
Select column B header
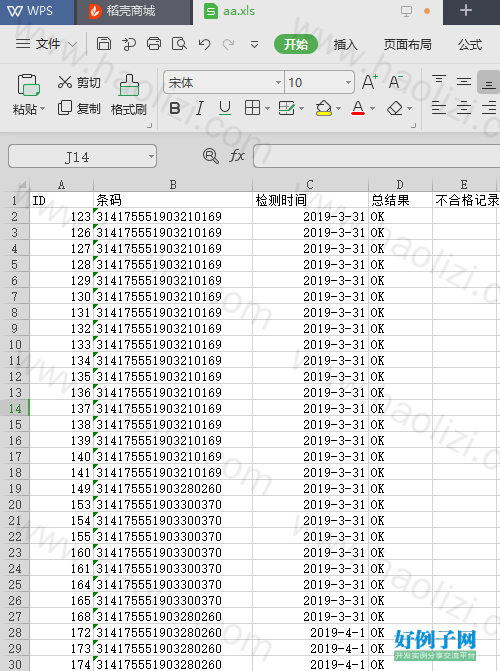point(173,184)
